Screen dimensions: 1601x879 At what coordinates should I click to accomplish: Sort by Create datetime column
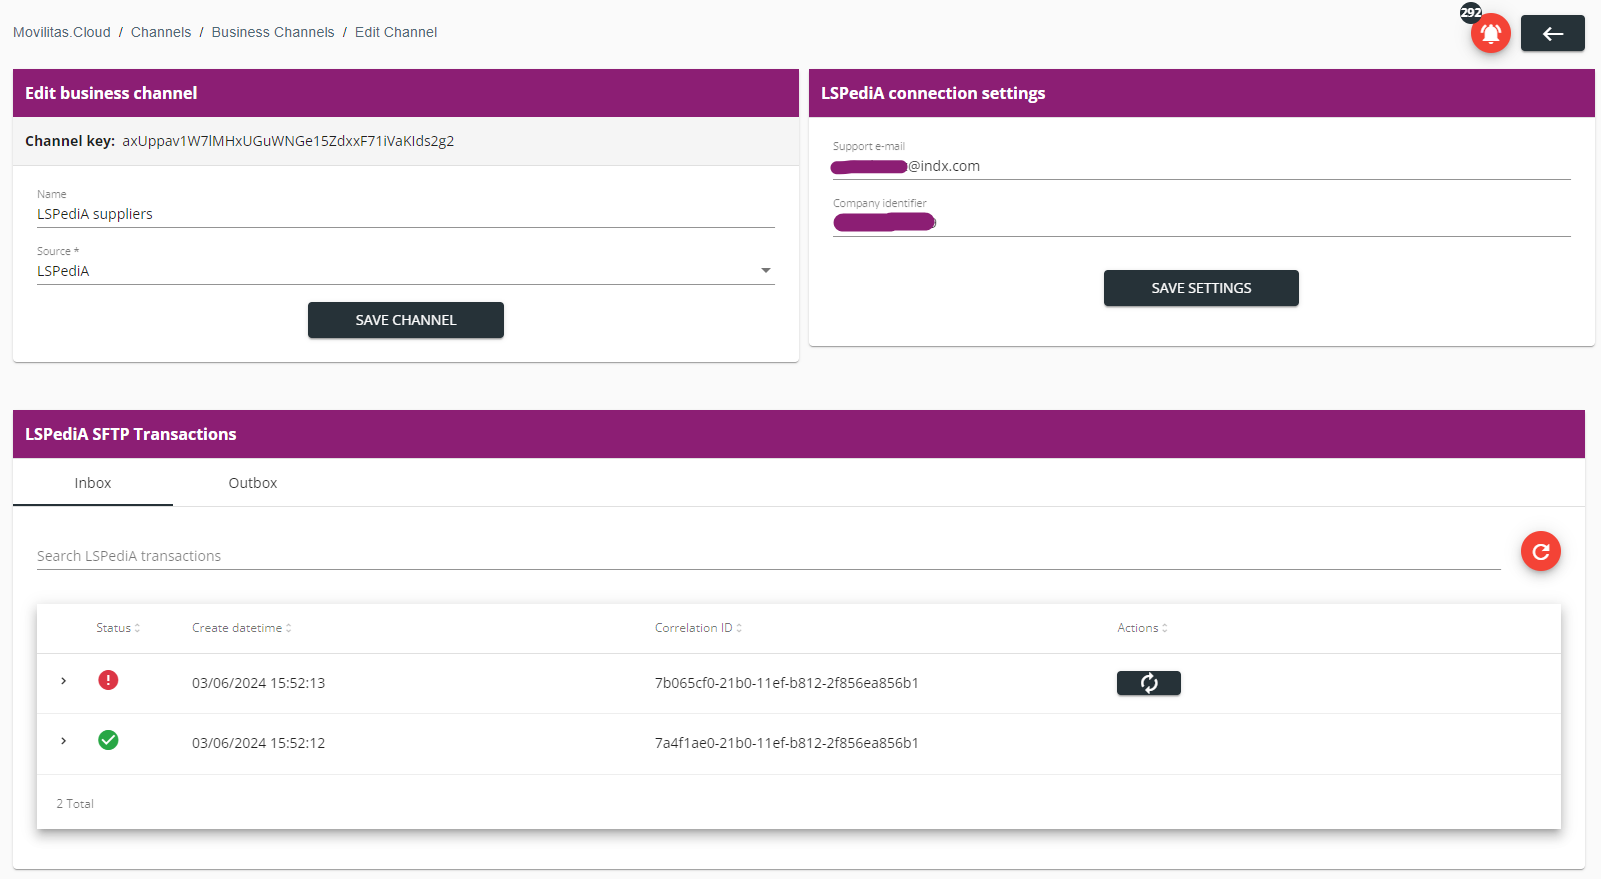point(241,628)
